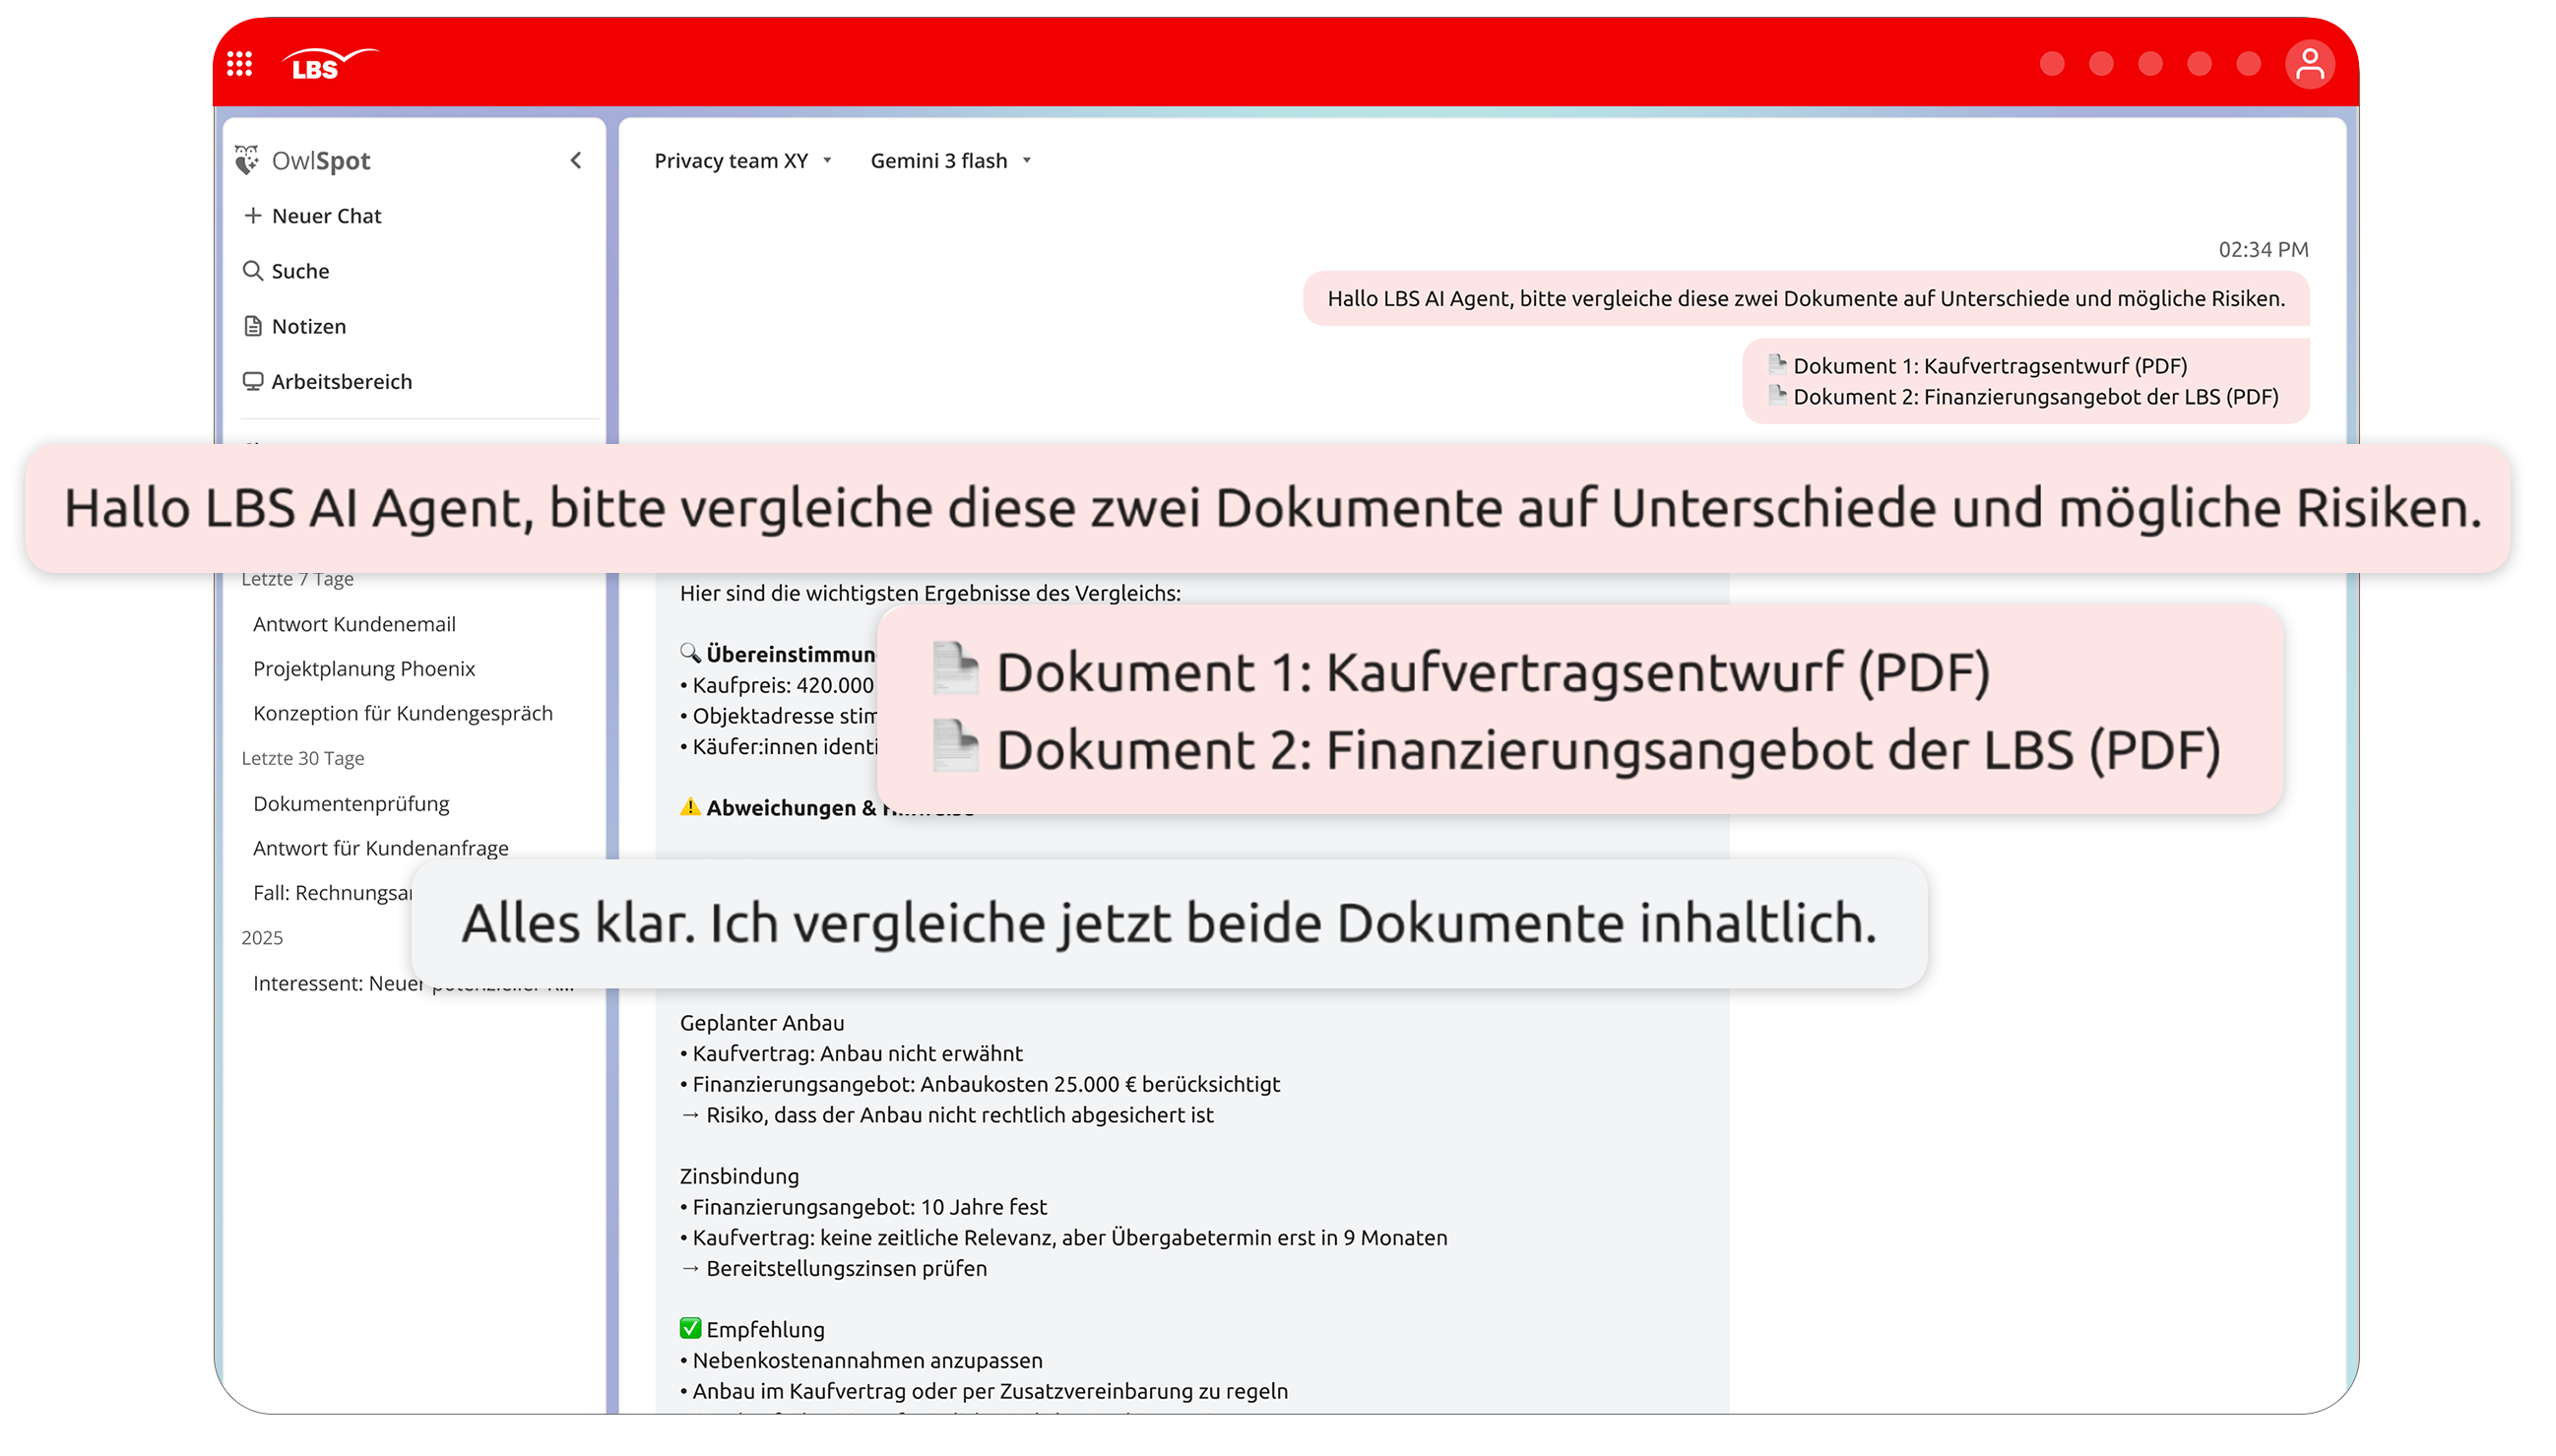Click the plus icon beside Neuer Chat

[253, 216]
